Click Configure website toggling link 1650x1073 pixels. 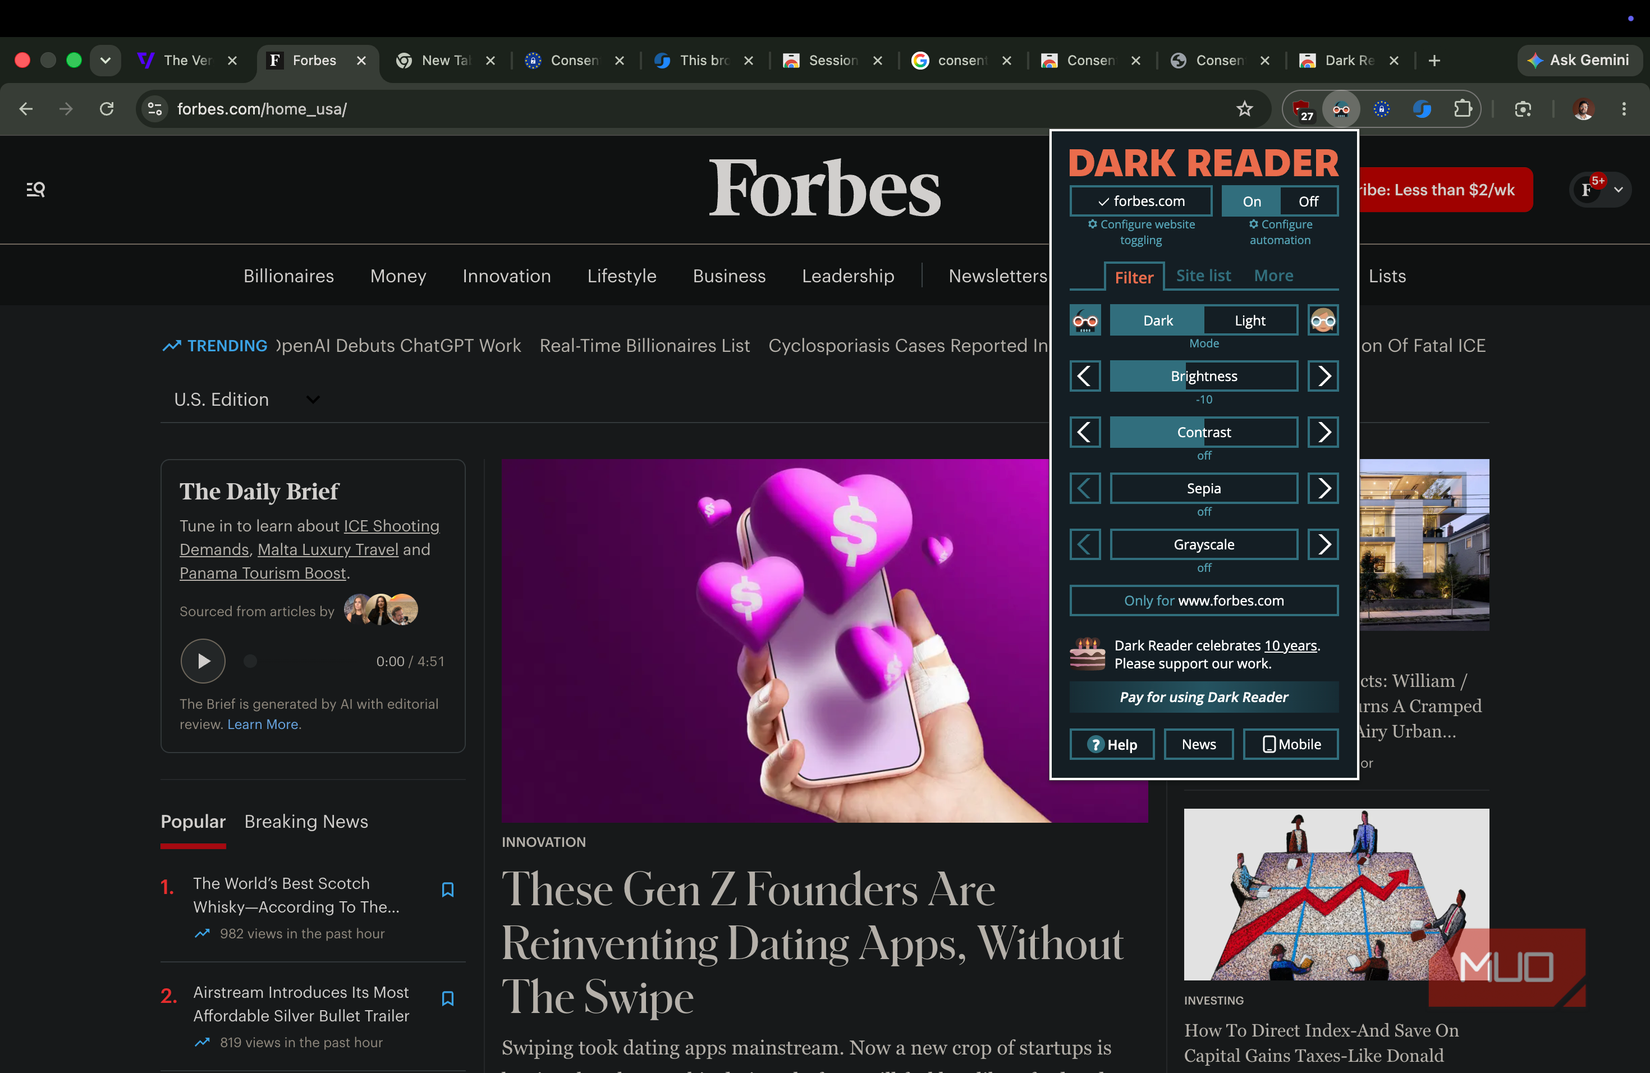click(x=1141, y=232)
